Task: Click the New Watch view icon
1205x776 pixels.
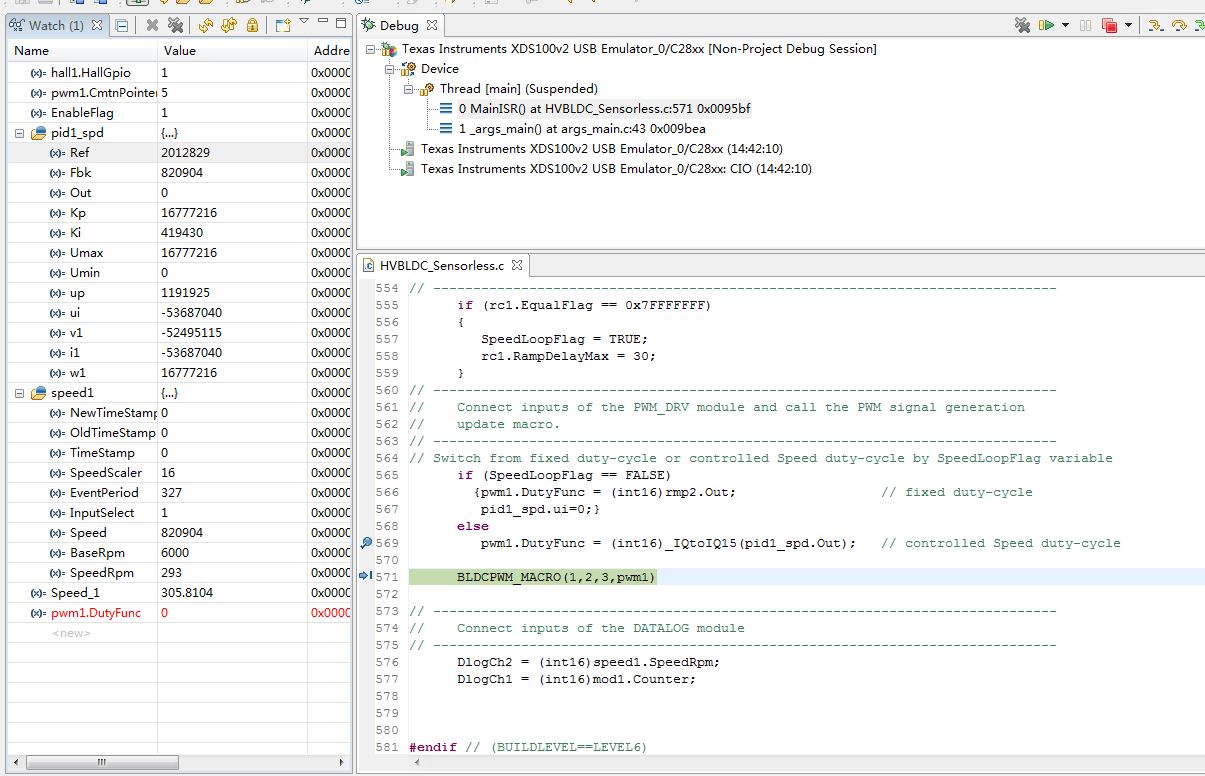Action: point(283,25)
